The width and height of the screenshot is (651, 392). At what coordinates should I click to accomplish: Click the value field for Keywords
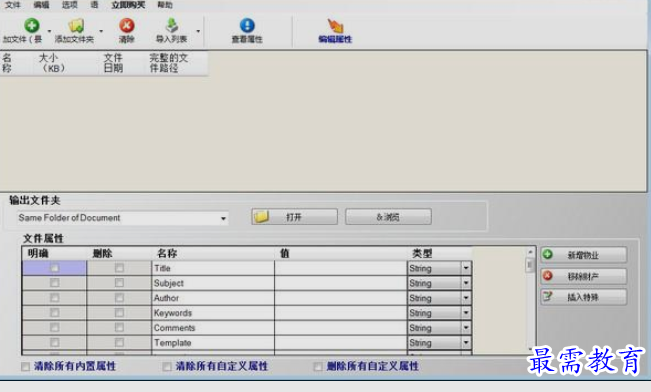[340, 313]
